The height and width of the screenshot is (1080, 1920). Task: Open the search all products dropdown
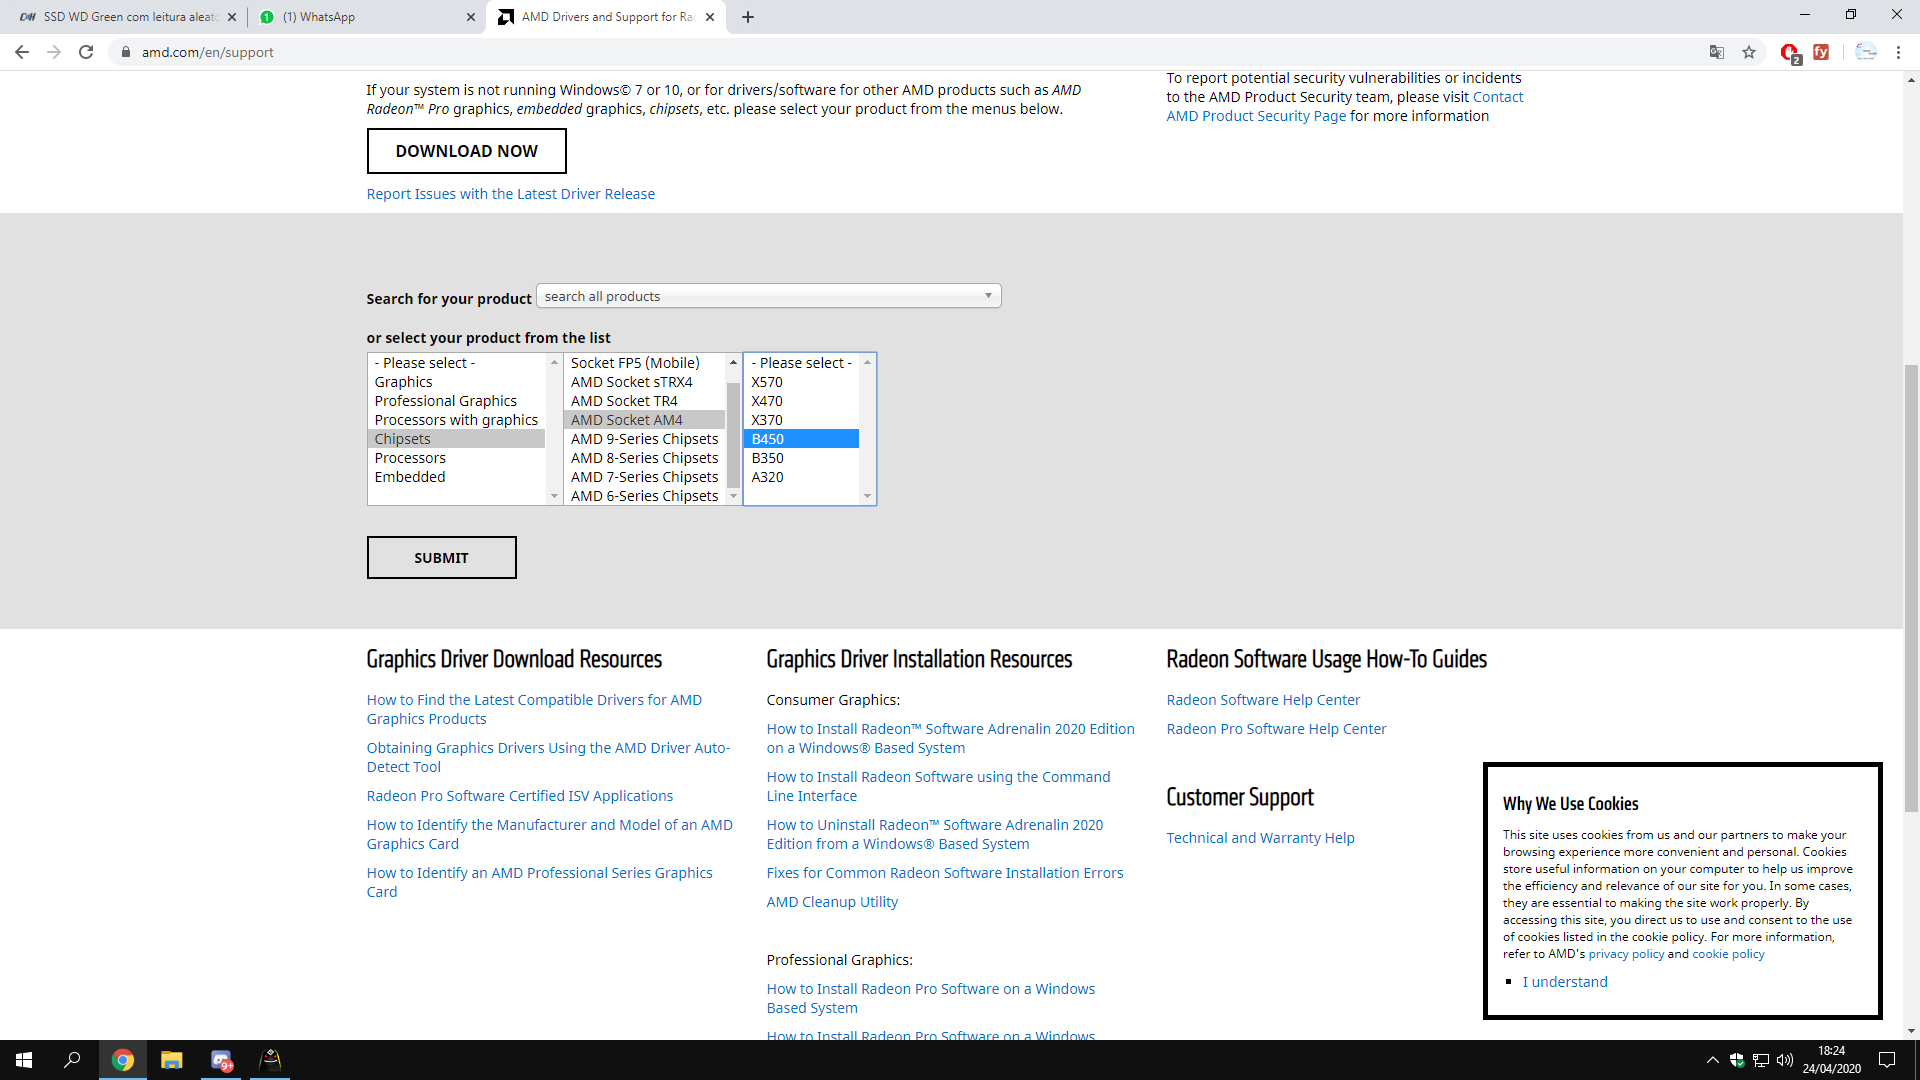[x=768, y=296]
